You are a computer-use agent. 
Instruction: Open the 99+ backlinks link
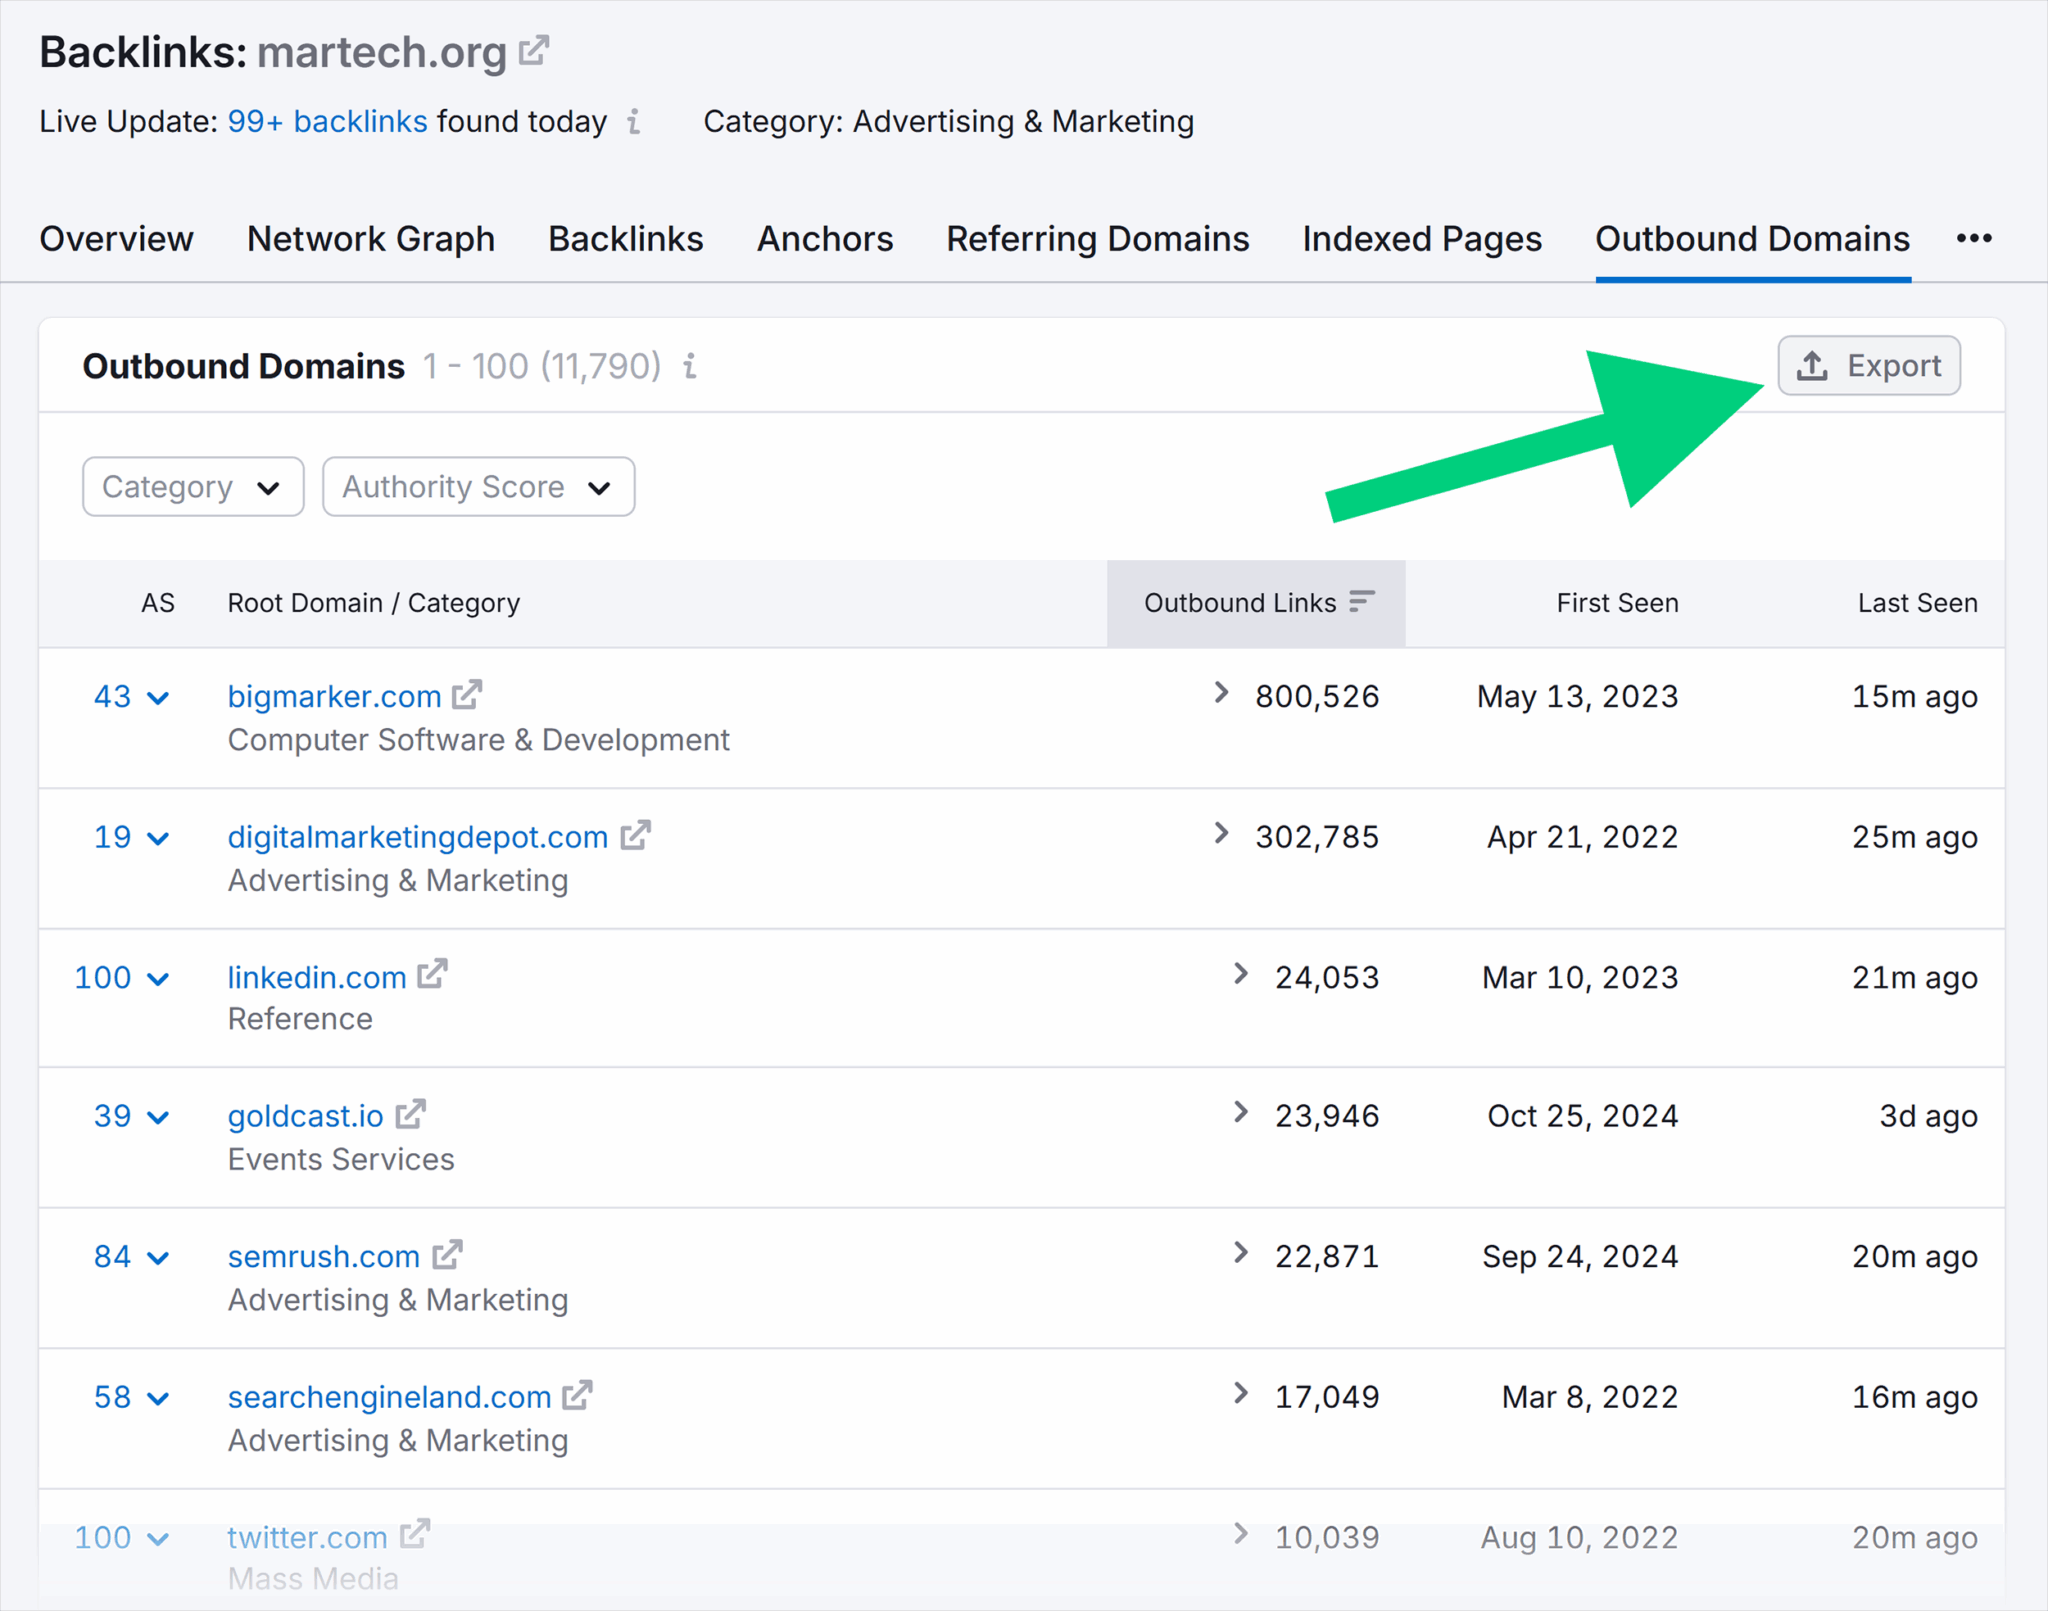click(328, 121)
